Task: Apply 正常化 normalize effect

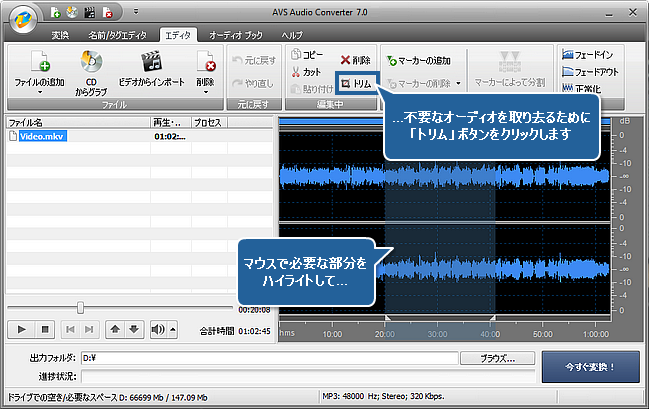Action: coord(582,88)
